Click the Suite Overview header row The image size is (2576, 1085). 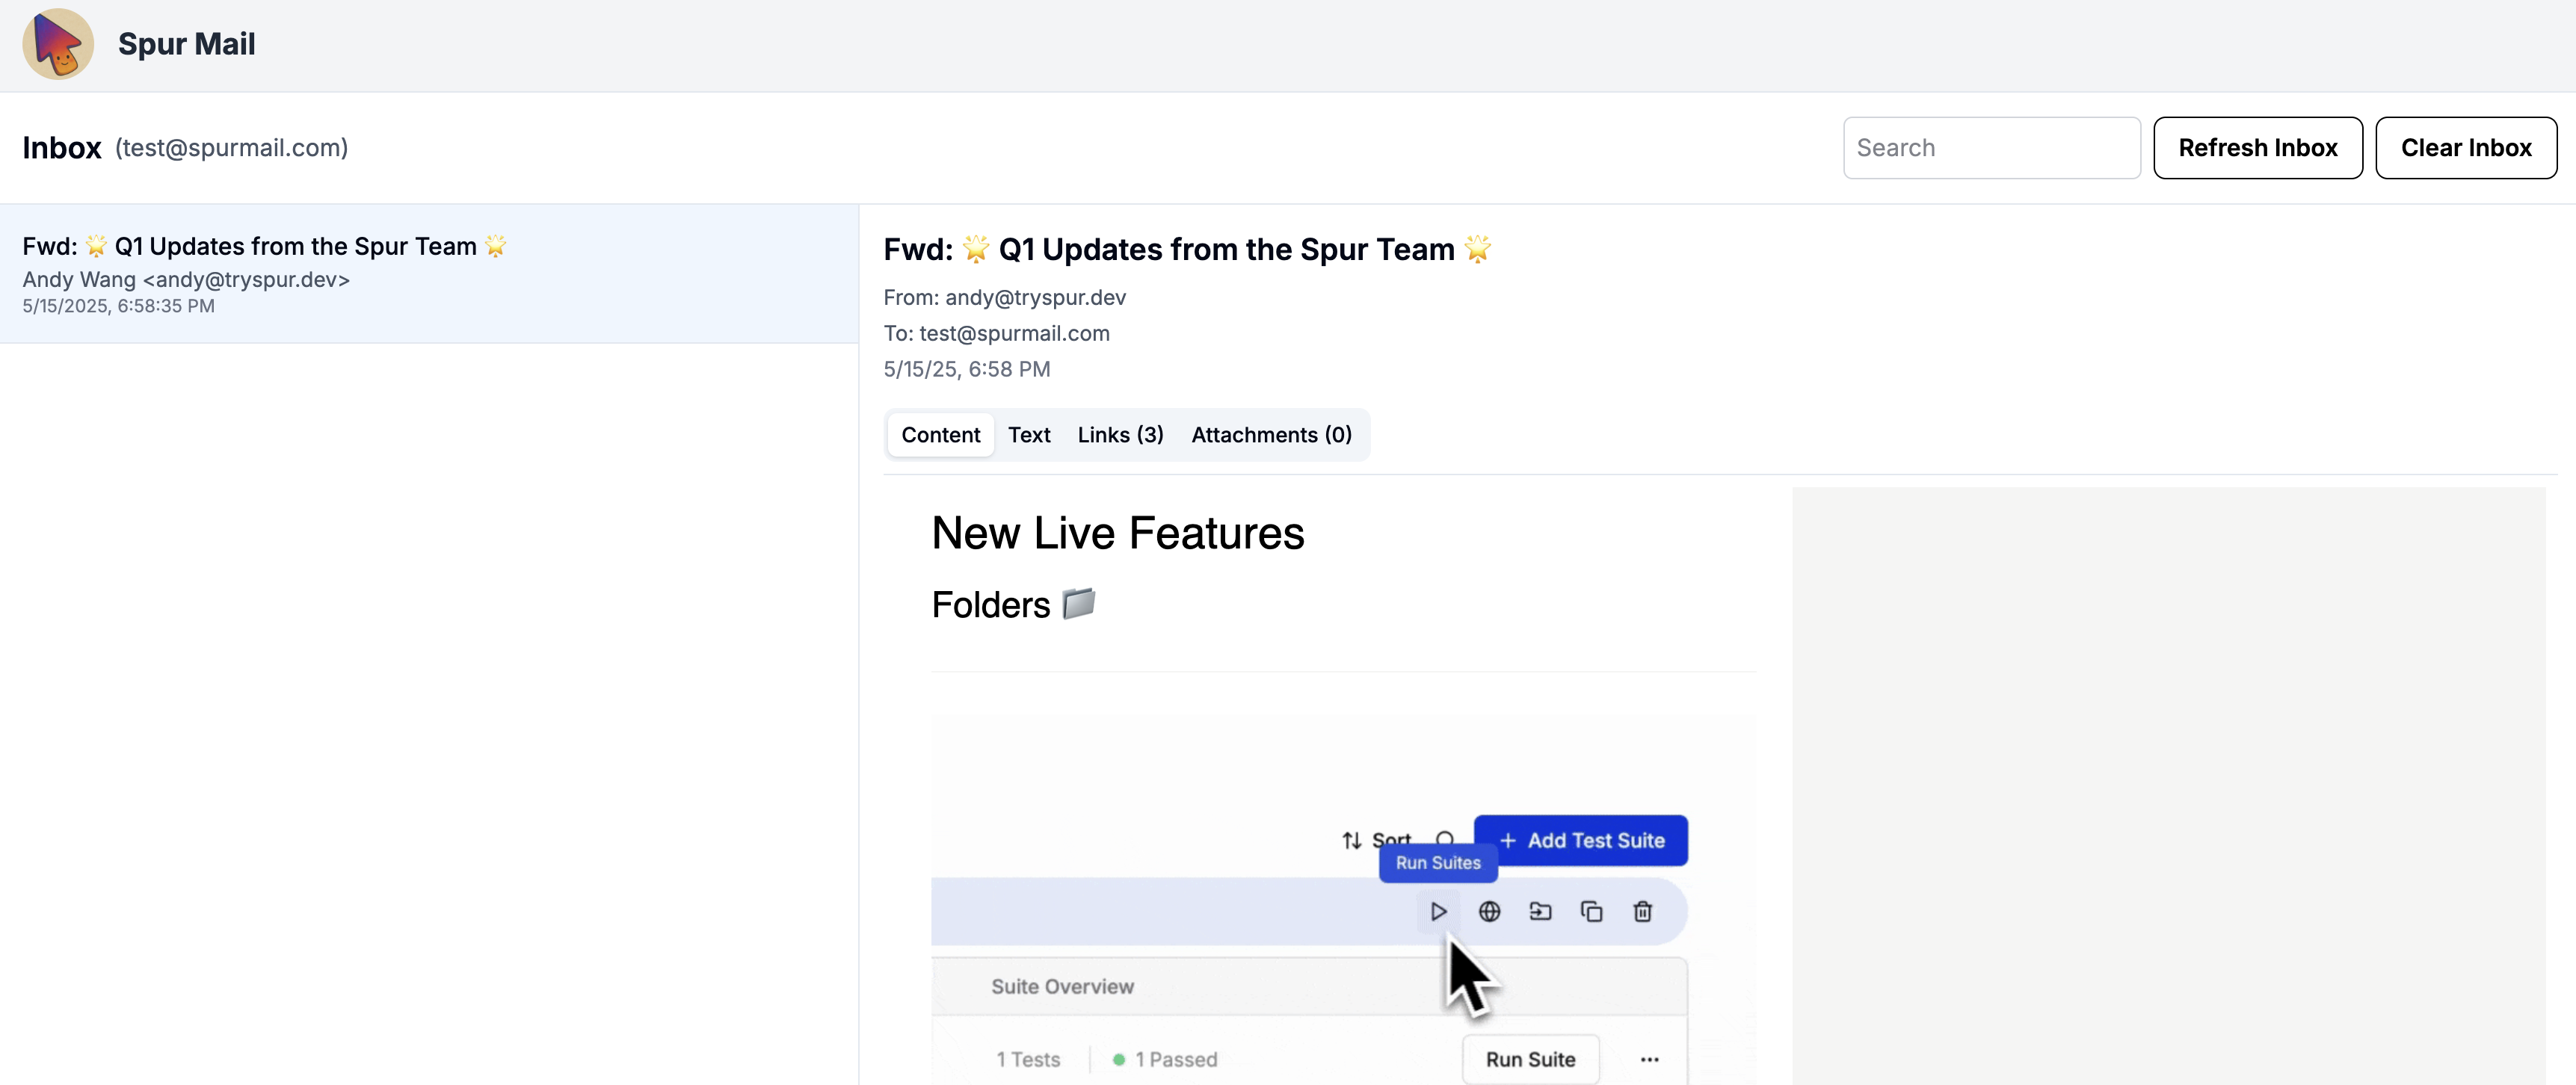1062,986
